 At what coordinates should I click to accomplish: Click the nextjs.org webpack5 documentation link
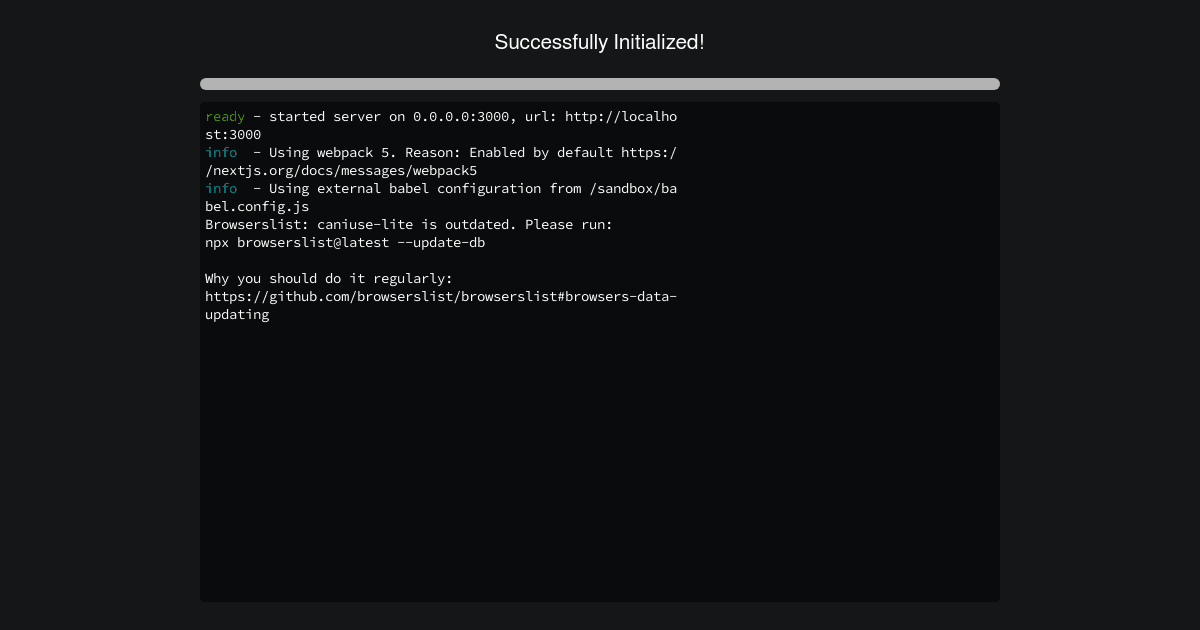click(340, 170)
